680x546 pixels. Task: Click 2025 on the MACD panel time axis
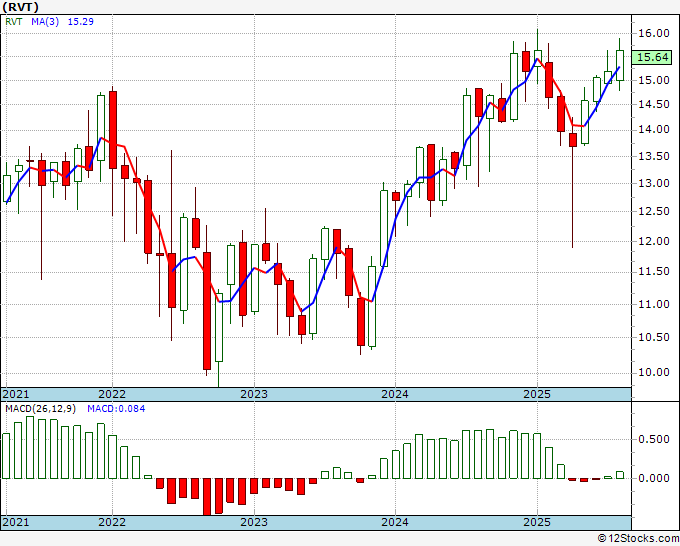click(x=537, y=522)
